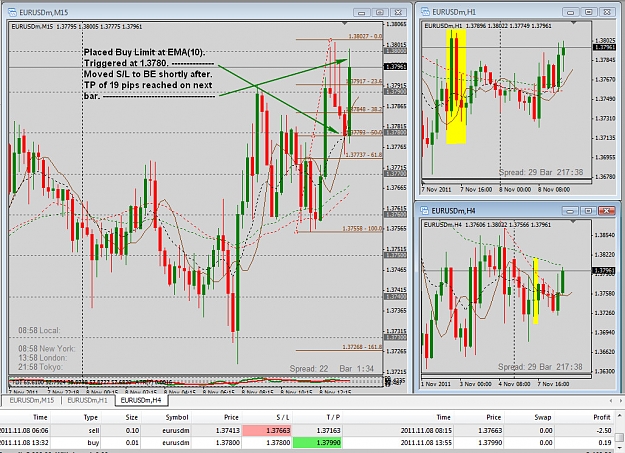
Task: Switch to the EURUSDm,H1 chart tab
Action: pyautogui.click(x=88, y=400)
